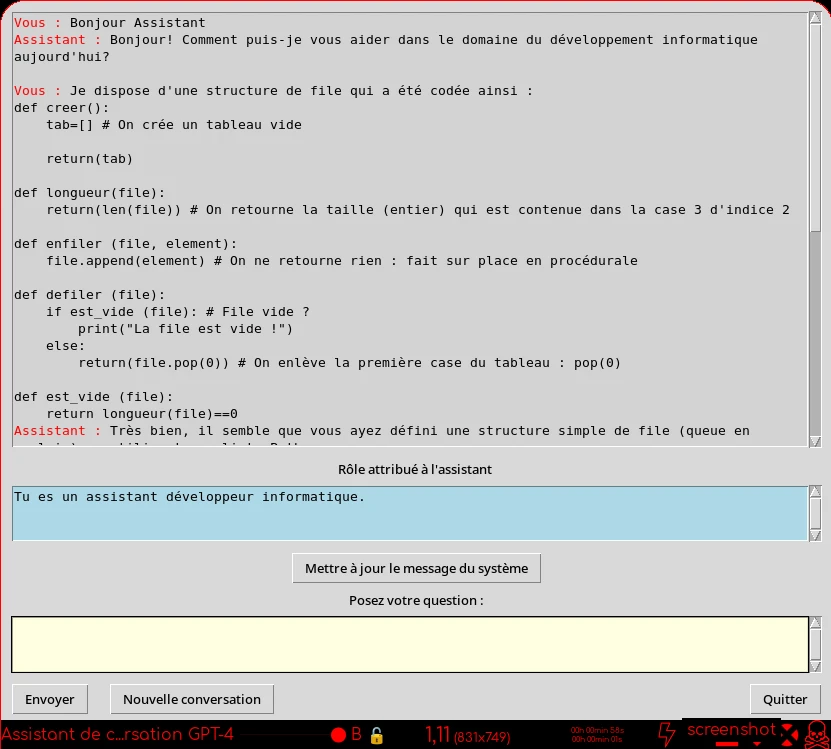Viewport: 831px width, 749px height.
Task: Click the conversation history scrollbar thumb
Action: point(815,330)
